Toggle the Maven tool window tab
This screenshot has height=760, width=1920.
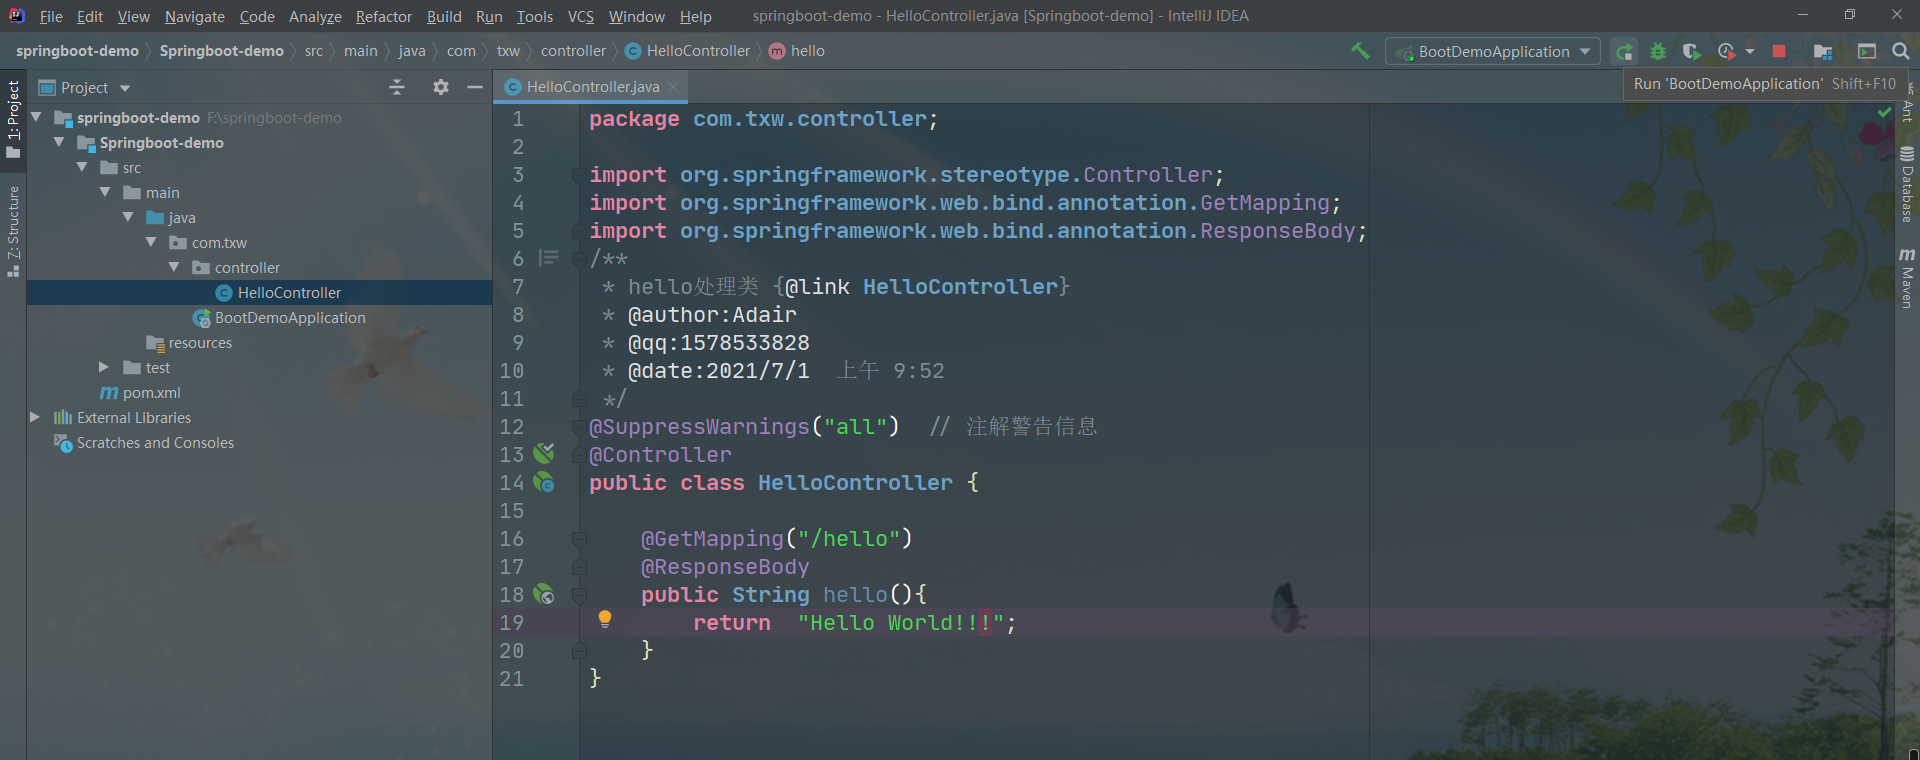click(1907, 278)
